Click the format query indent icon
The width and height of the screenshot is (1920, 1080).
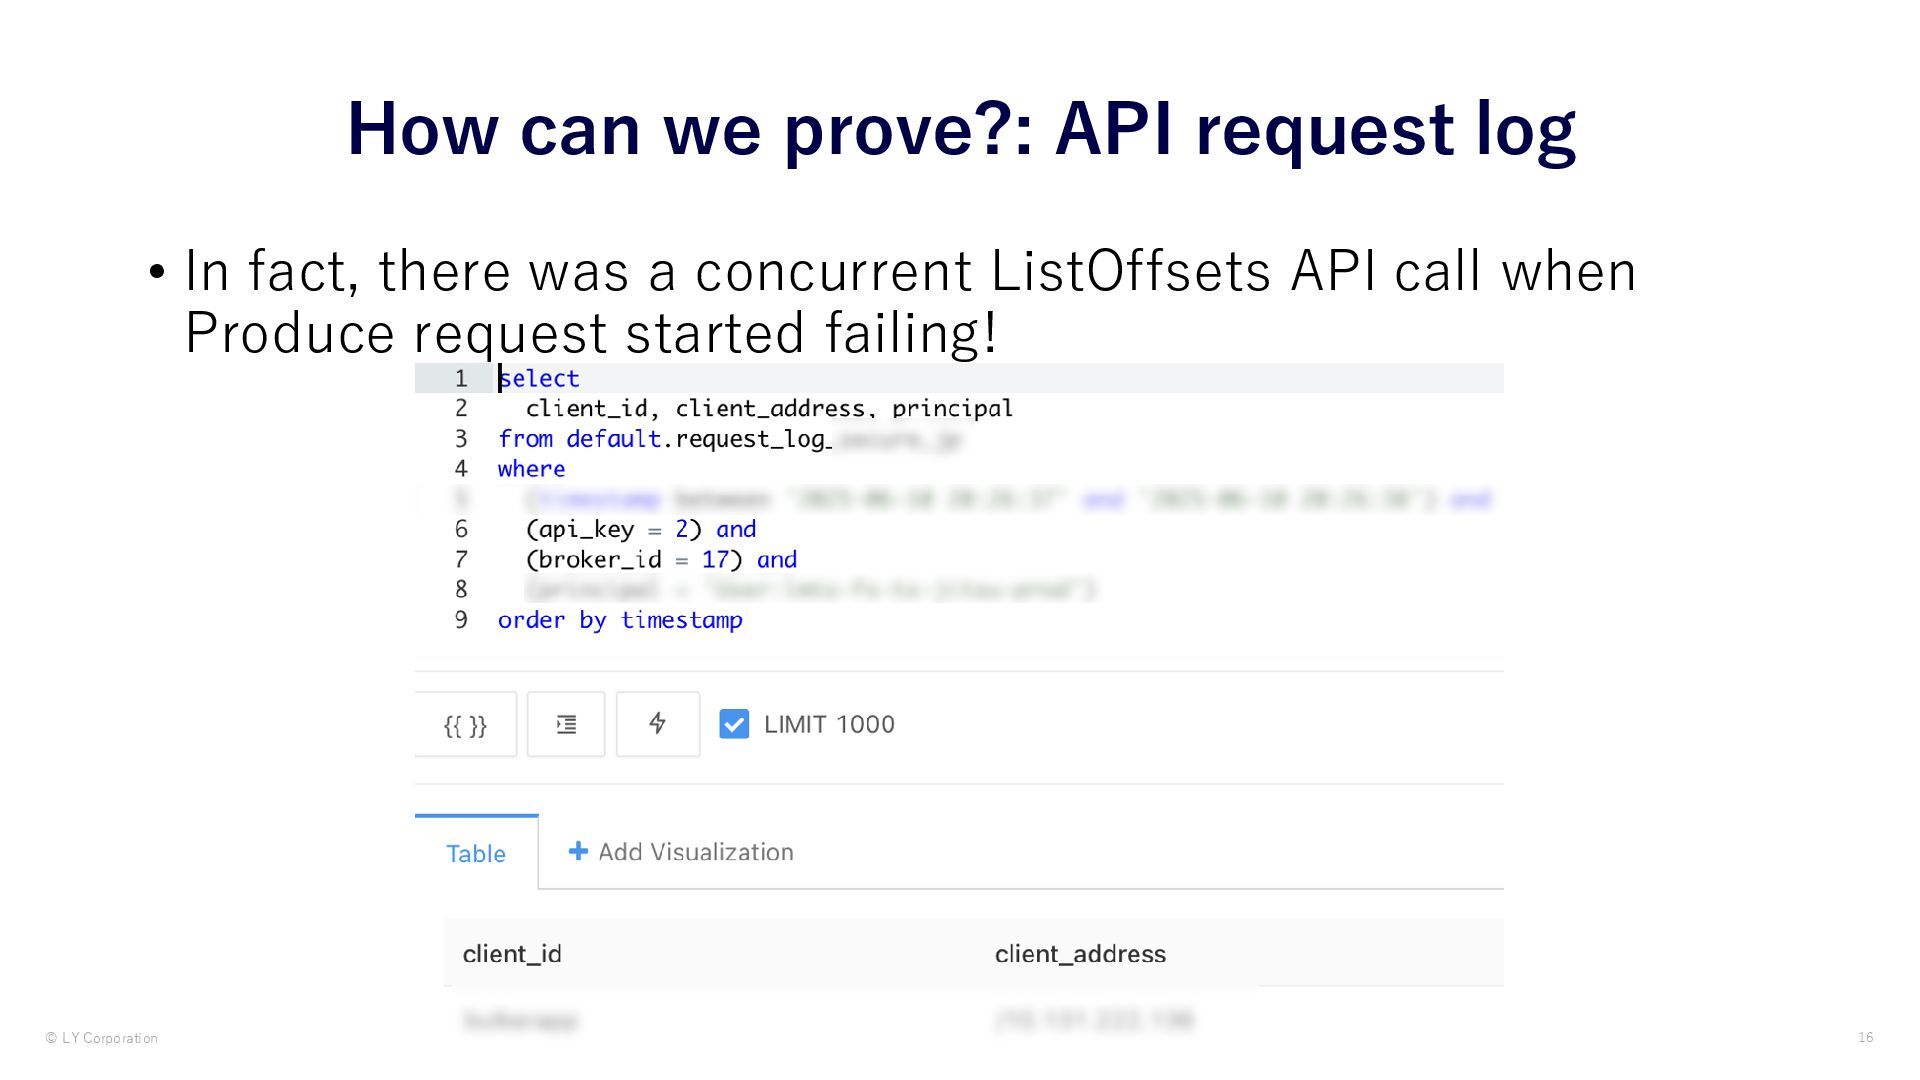566,724
